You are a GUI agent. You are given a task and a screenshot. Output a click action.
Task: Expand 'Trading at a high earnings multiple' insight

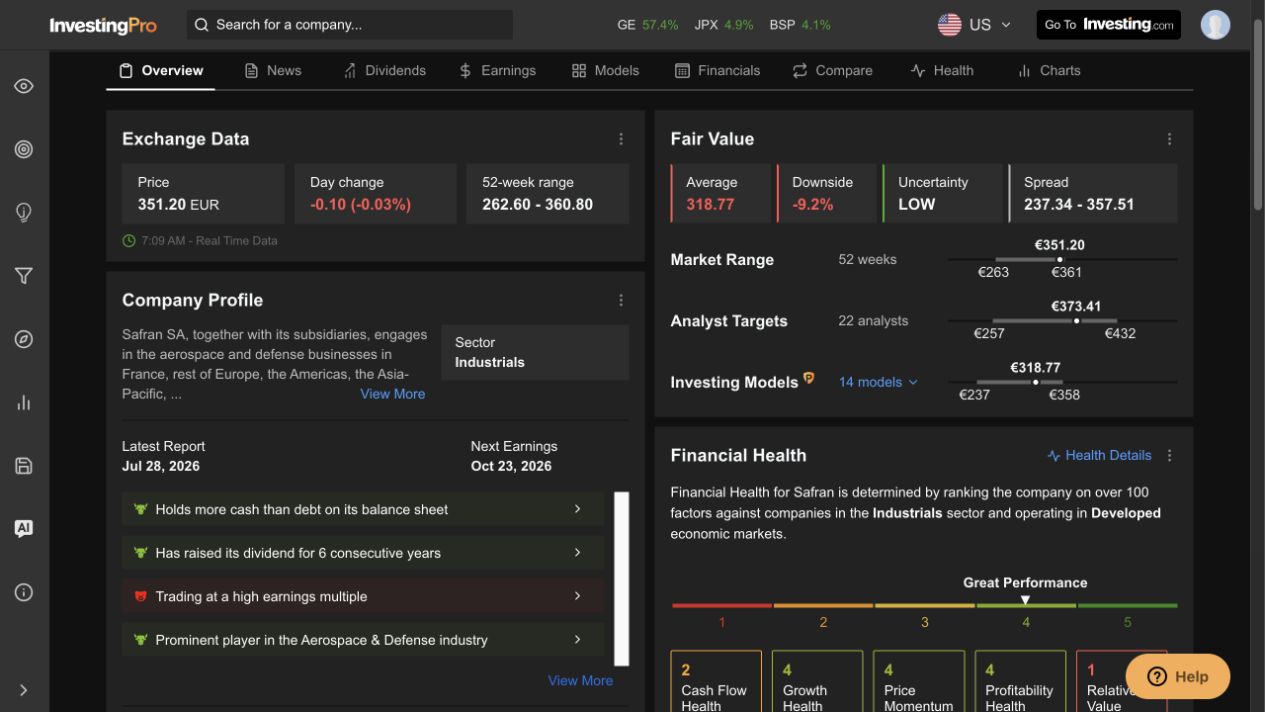tap(363, 596)
